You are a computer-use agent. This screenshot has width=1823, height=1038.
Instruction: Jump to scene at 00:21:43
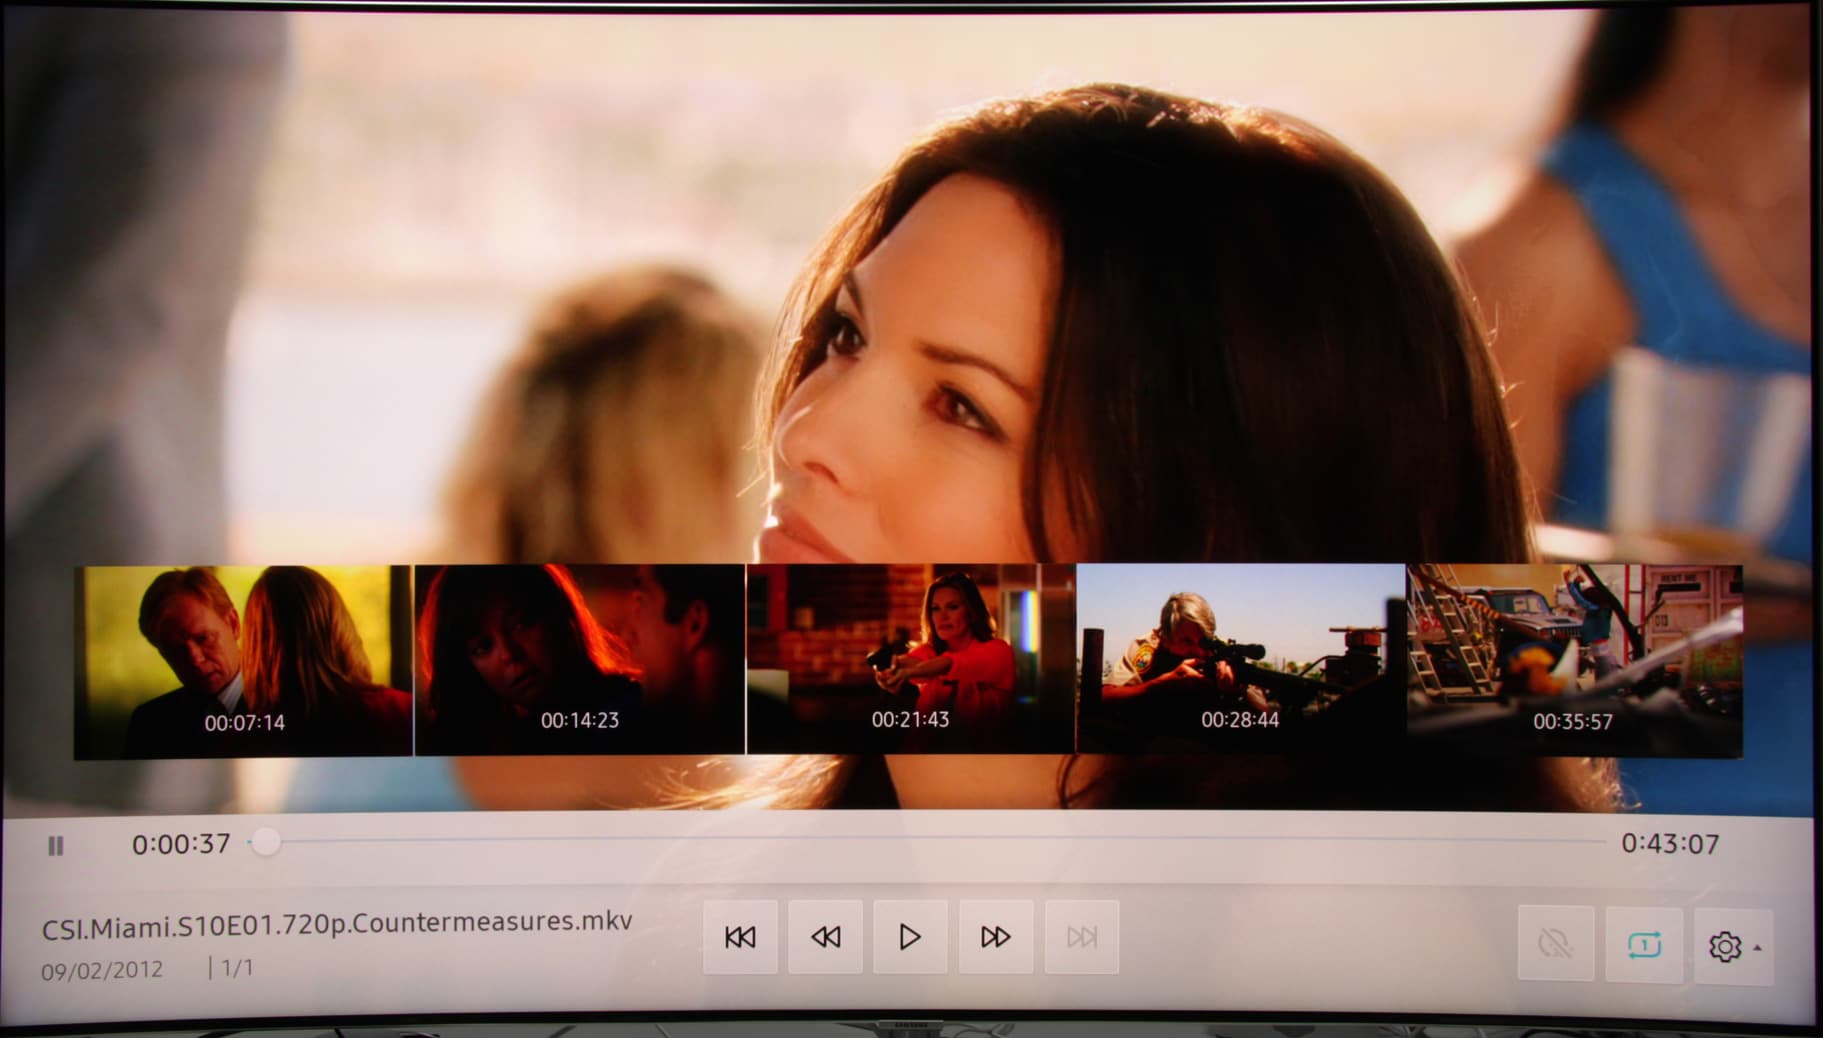coord(911,658)
